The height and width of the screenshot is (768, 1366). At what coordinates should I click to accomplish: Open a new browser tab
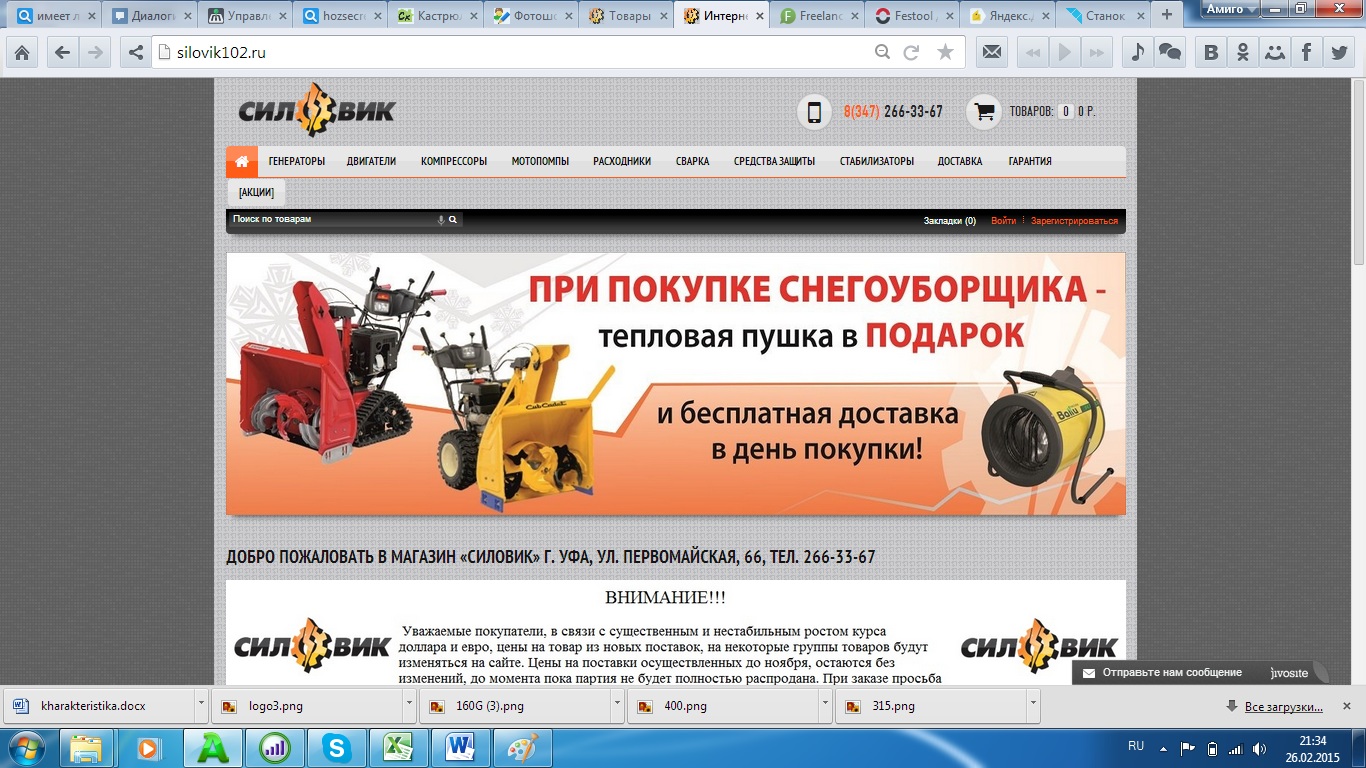tap(1166, 15)
